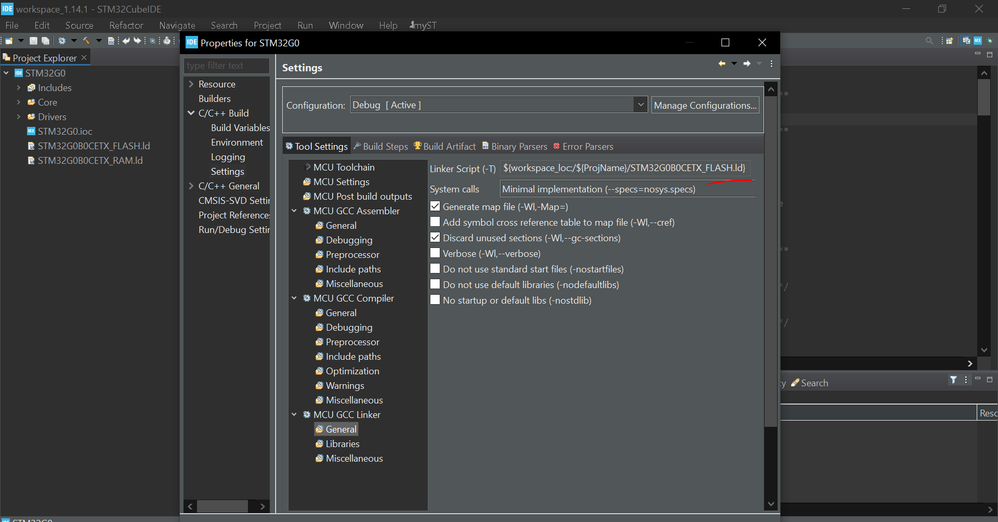Collapse the MCU GCC Compiler node

pyautogui.click(x=294, y=298)
